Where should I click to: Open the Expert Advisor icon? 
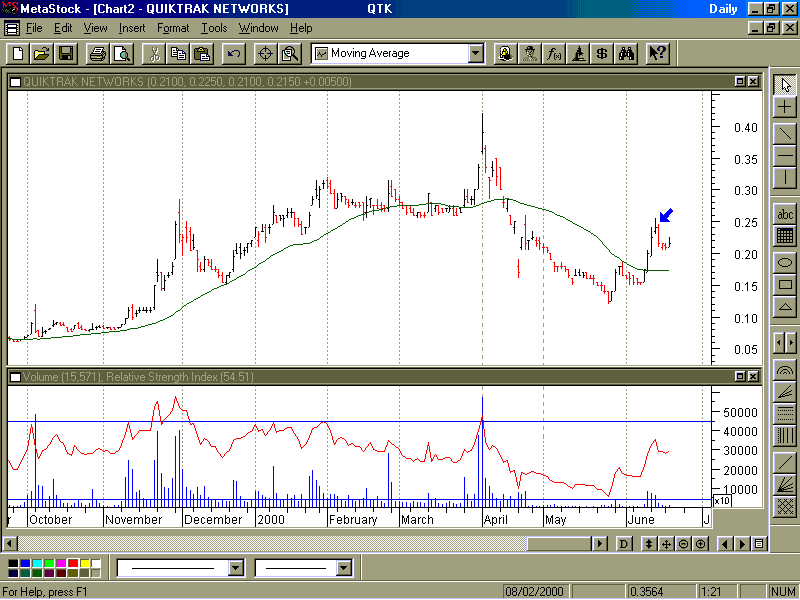tap(506, 53)
